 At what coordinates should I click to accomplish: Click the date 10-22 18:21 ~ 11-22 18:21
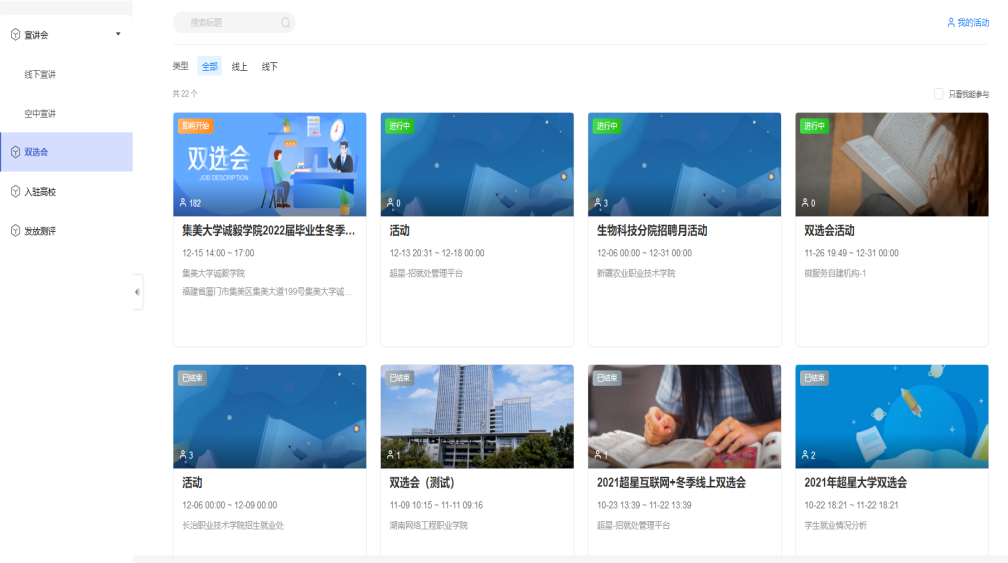coord(851,505)
